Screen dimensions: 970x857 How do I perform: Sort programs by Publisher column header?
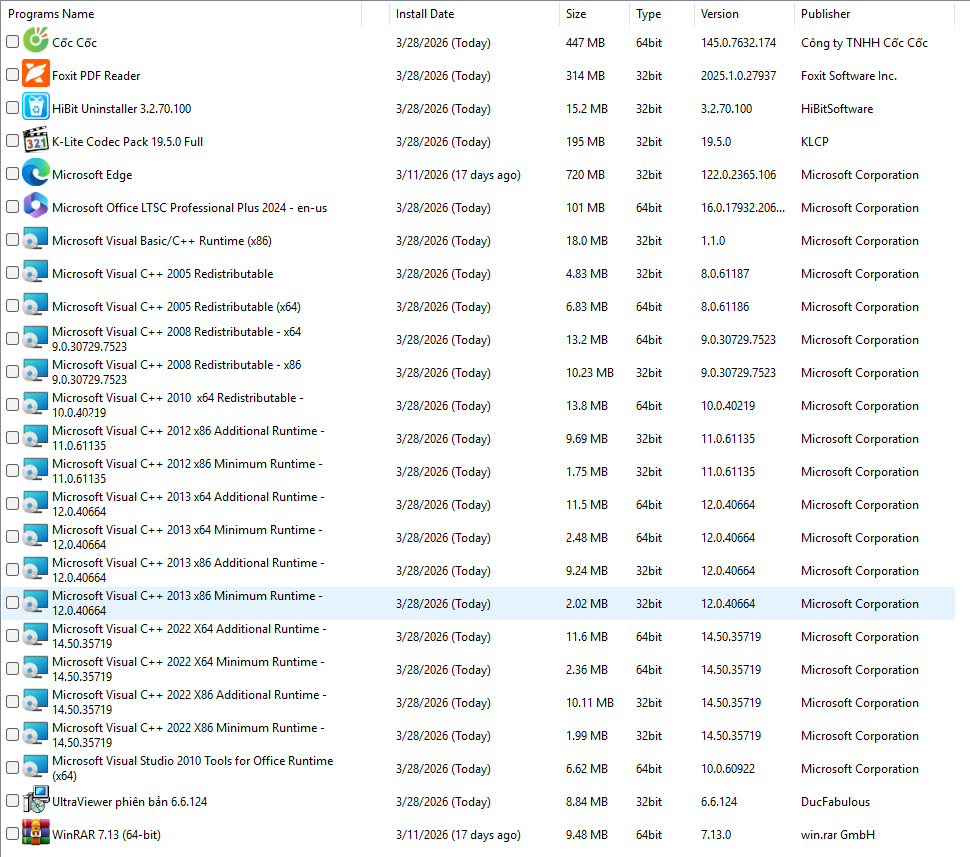pos(825,14)
